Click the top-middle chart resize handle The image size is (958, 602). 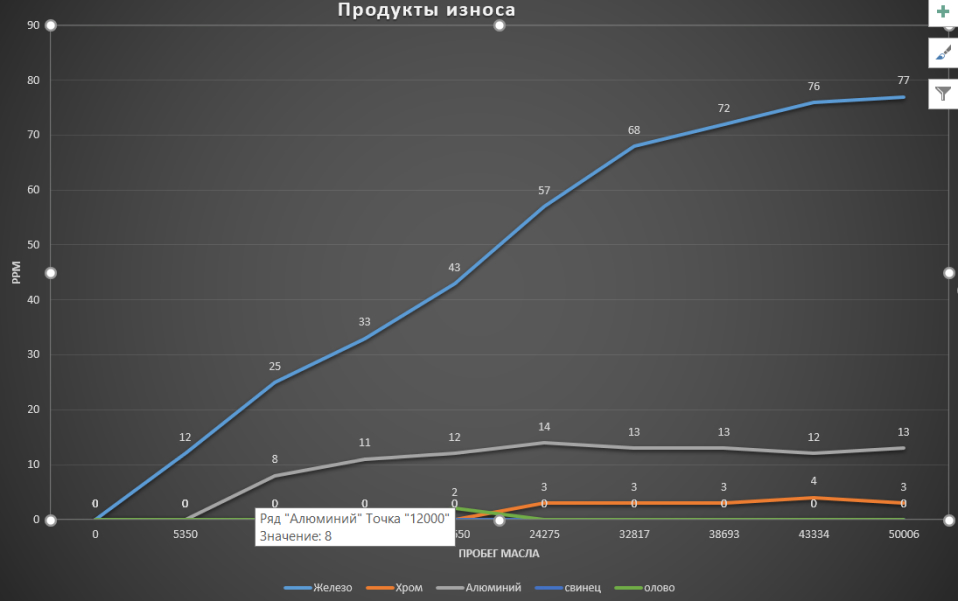point(499,25)
